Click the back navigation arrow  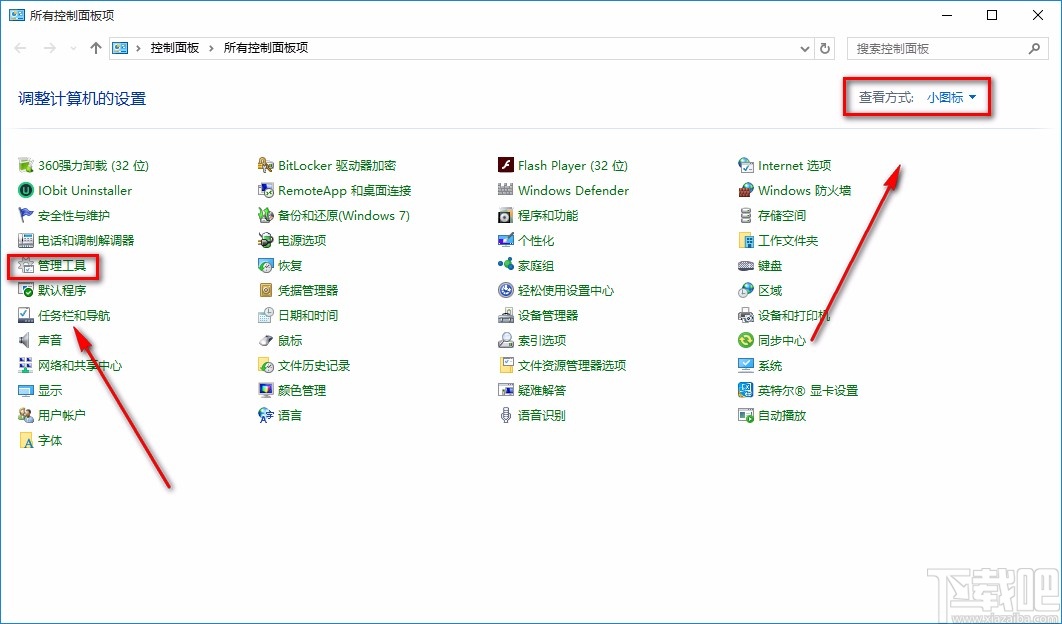coord(20,47)
